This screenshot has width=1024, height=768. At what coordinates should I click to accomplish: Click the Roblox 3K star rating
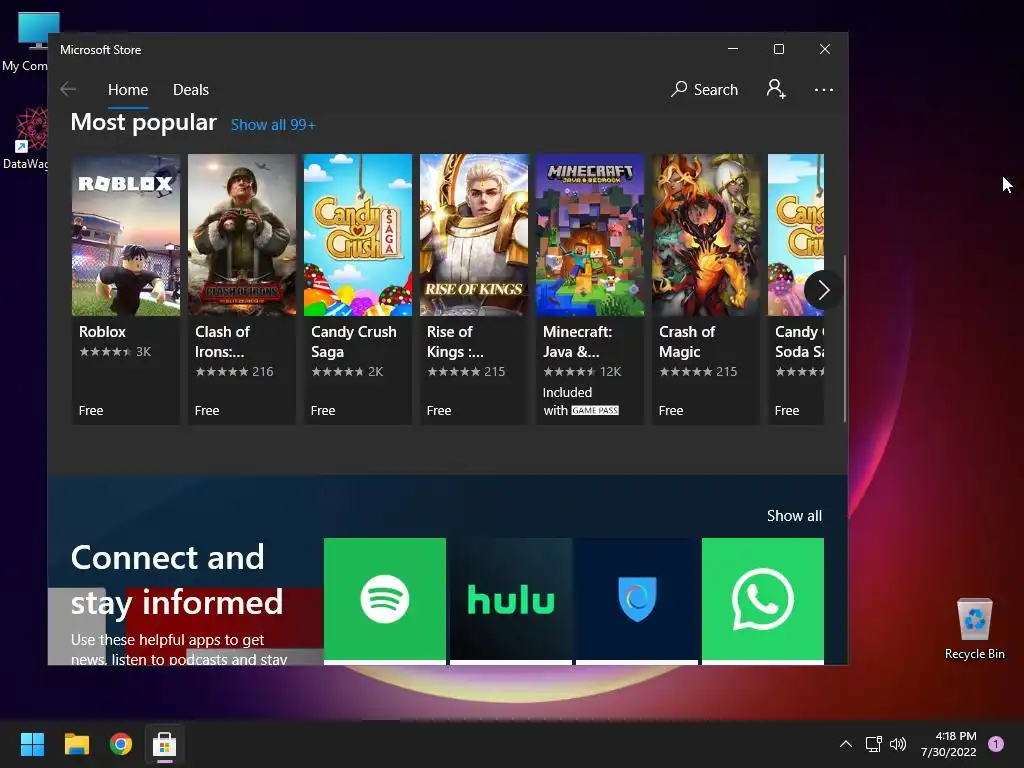coord(115,352)
